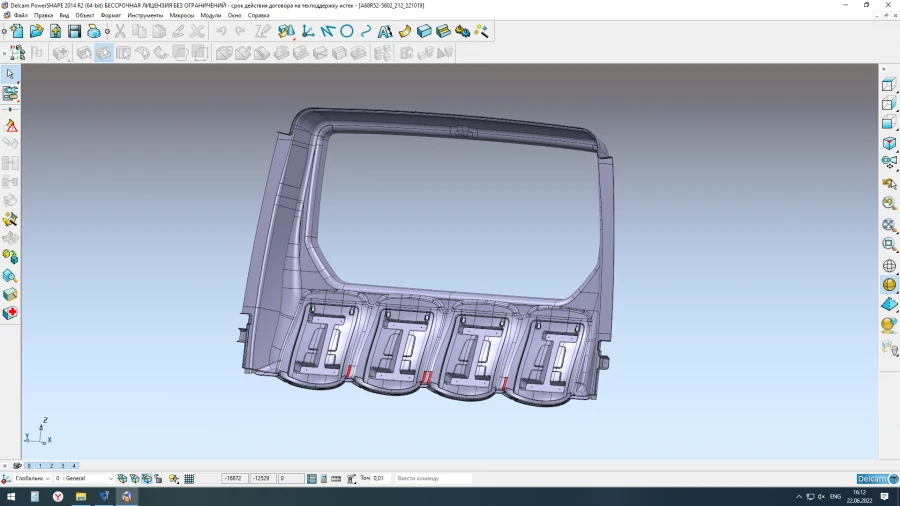Click level button 2 in level bar
Screen dimensions: 900x506
[51, 466]
